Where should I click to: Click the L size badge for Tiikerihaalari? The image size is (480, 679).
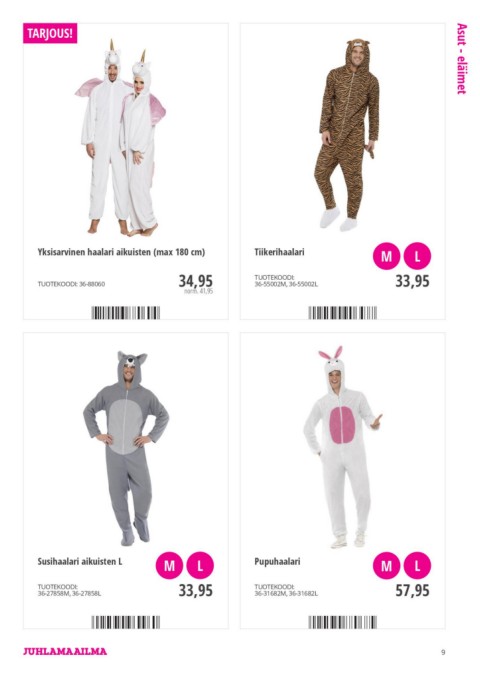tap(417, 256)
